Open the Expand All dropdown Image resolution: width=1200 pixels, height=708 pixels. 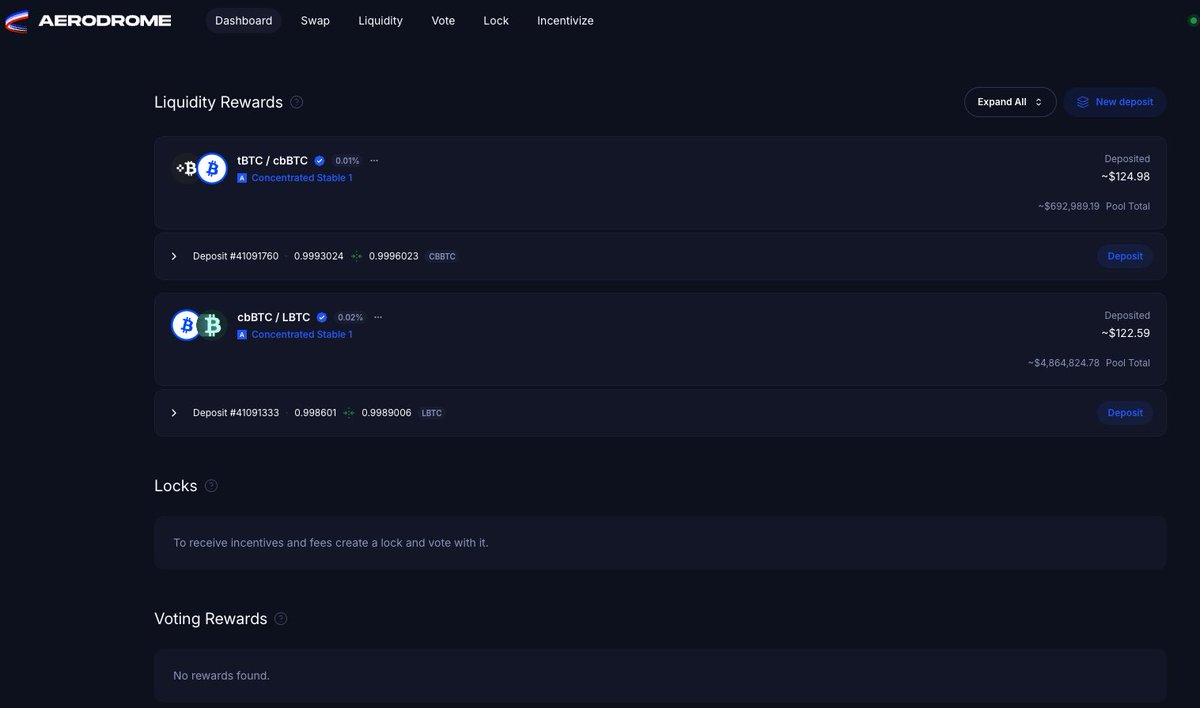[1010, 102]
